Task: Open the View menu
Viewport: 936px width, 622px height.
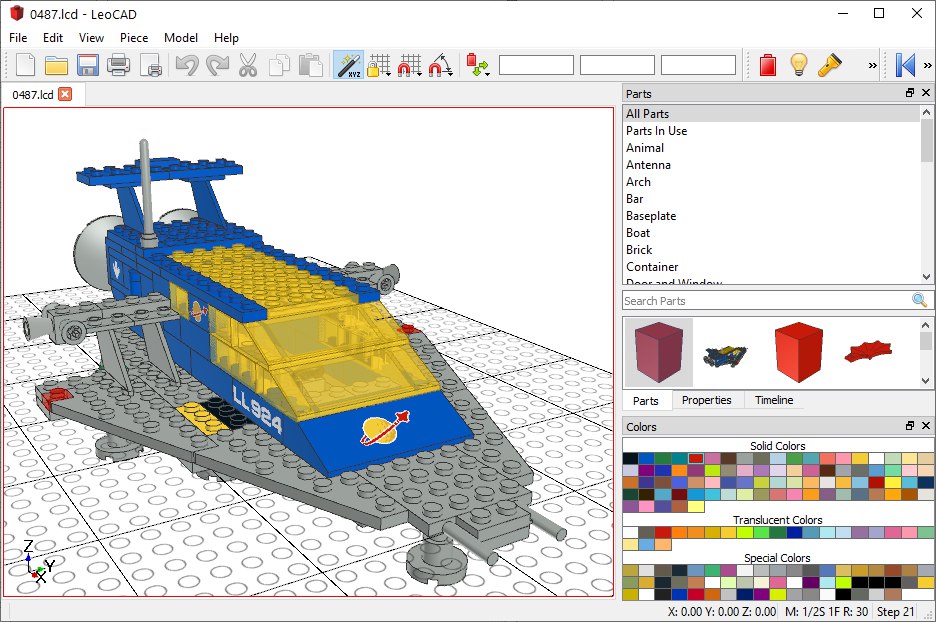Action: (x=91, y=38)
